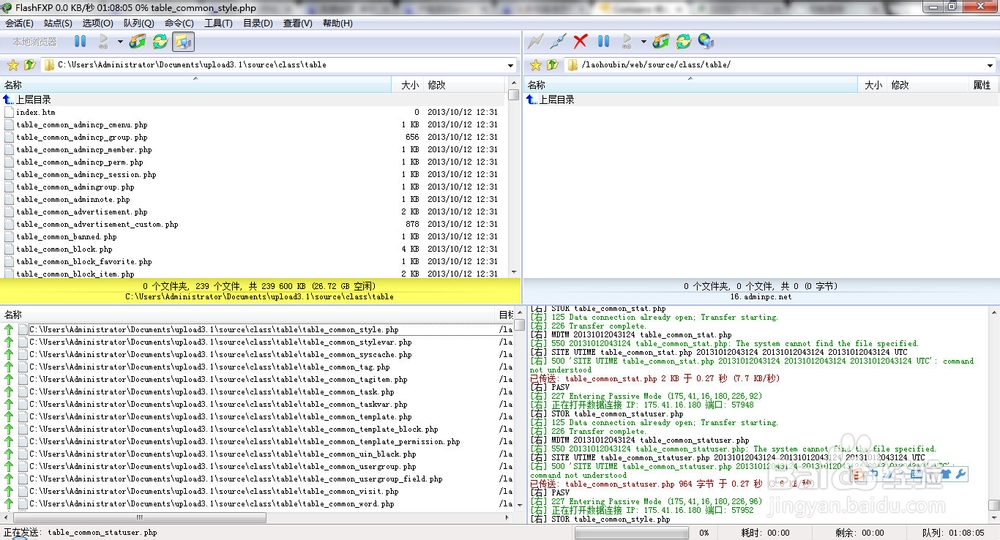Go up one folder with the remote up-folder icon
This screenshot has width=1000, height=540.
click(552, 65)
